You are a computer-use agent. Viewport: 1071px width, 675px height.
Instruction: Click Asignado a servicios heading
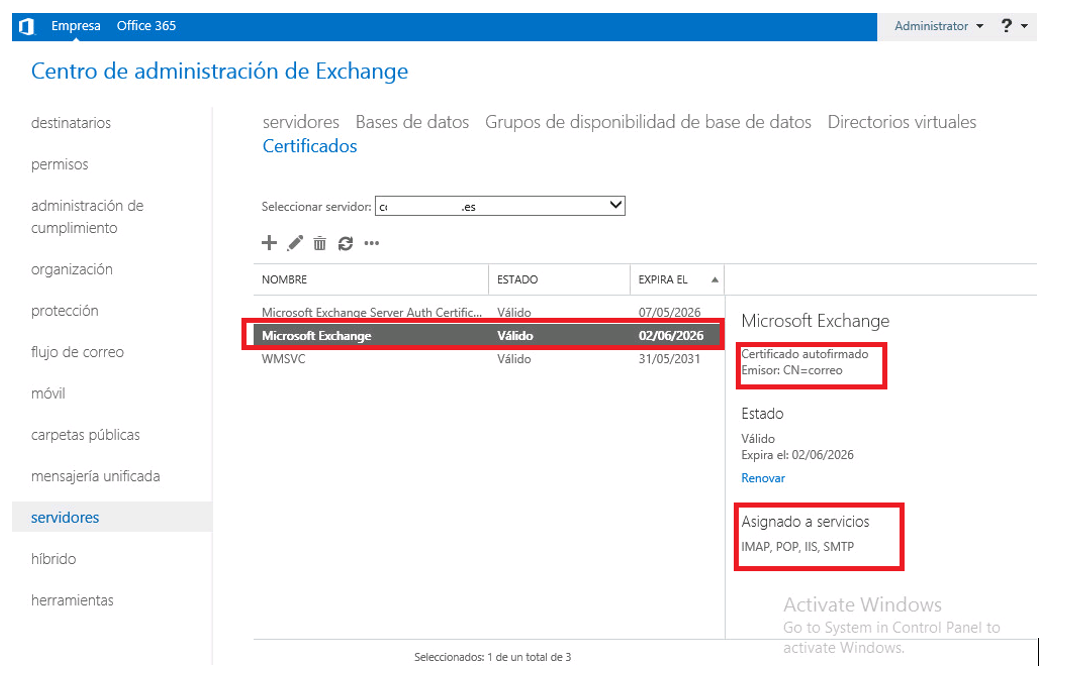[805, 522]
